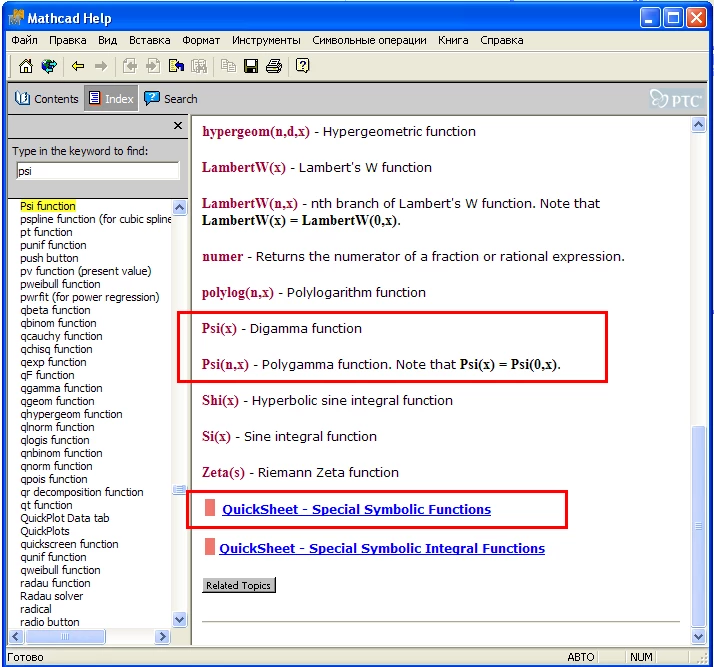Click the red icon beside Special Symbolic Functions
This screenshot has width=714, height=667.
pos(210,508)
